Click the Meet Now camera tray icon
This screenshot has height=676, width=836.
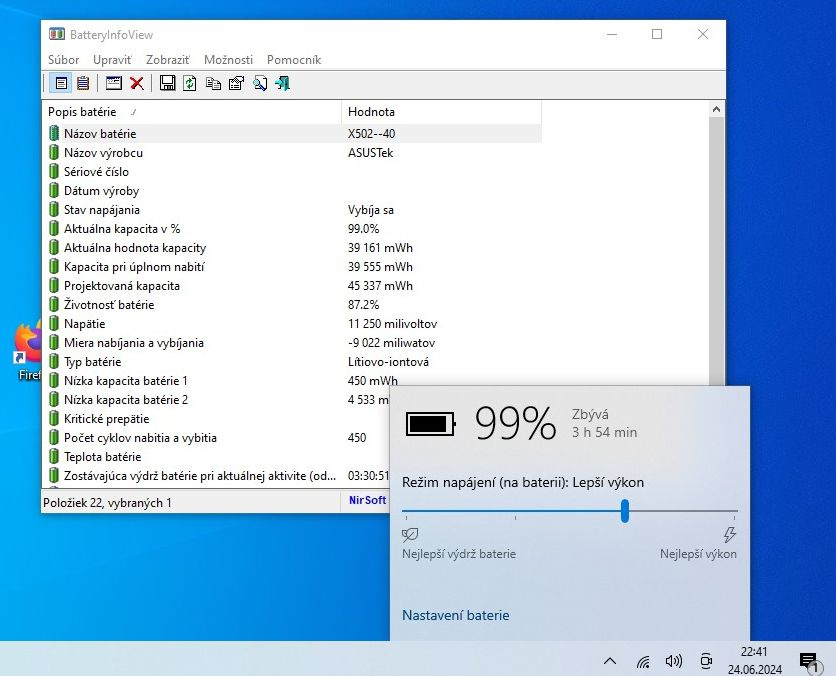[x=706, y=662]
